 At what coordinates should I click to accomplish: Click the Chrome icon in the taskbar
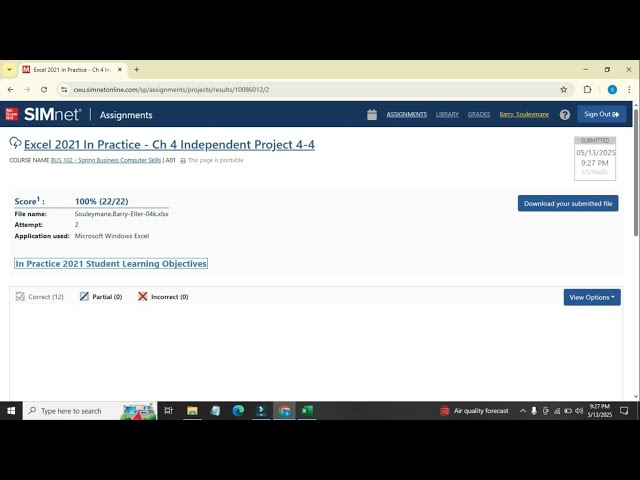[284, 411]
